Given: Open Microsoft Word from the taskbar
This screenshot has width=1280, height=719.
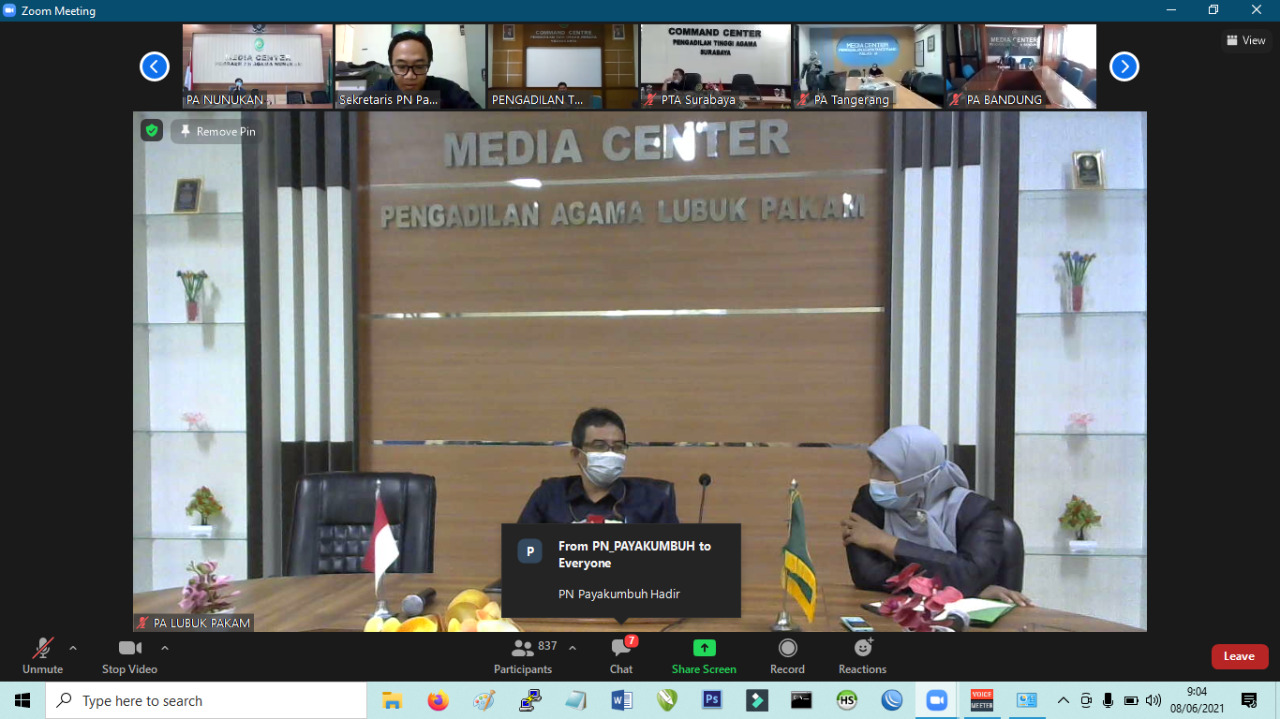Looking at the screenshot, I should [621, 701].
